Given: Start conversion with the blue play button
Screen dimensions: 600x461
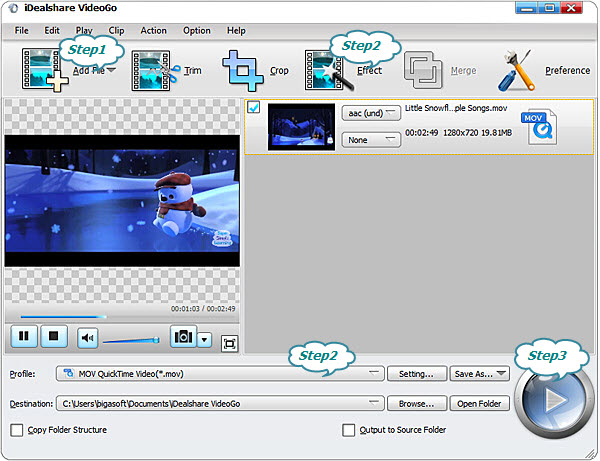Looking at the screenshot, I should pos(553,401).
